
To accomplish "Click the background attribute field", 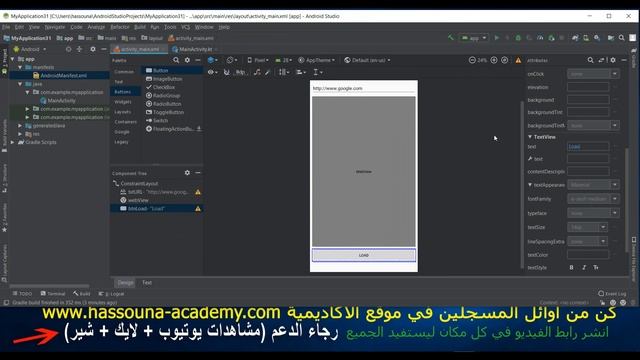I will (588, 100).
